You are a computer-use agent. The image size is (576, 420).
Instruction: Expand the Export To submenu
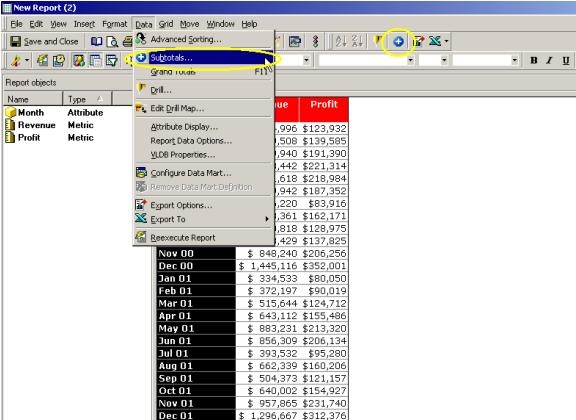click(203, 219)
